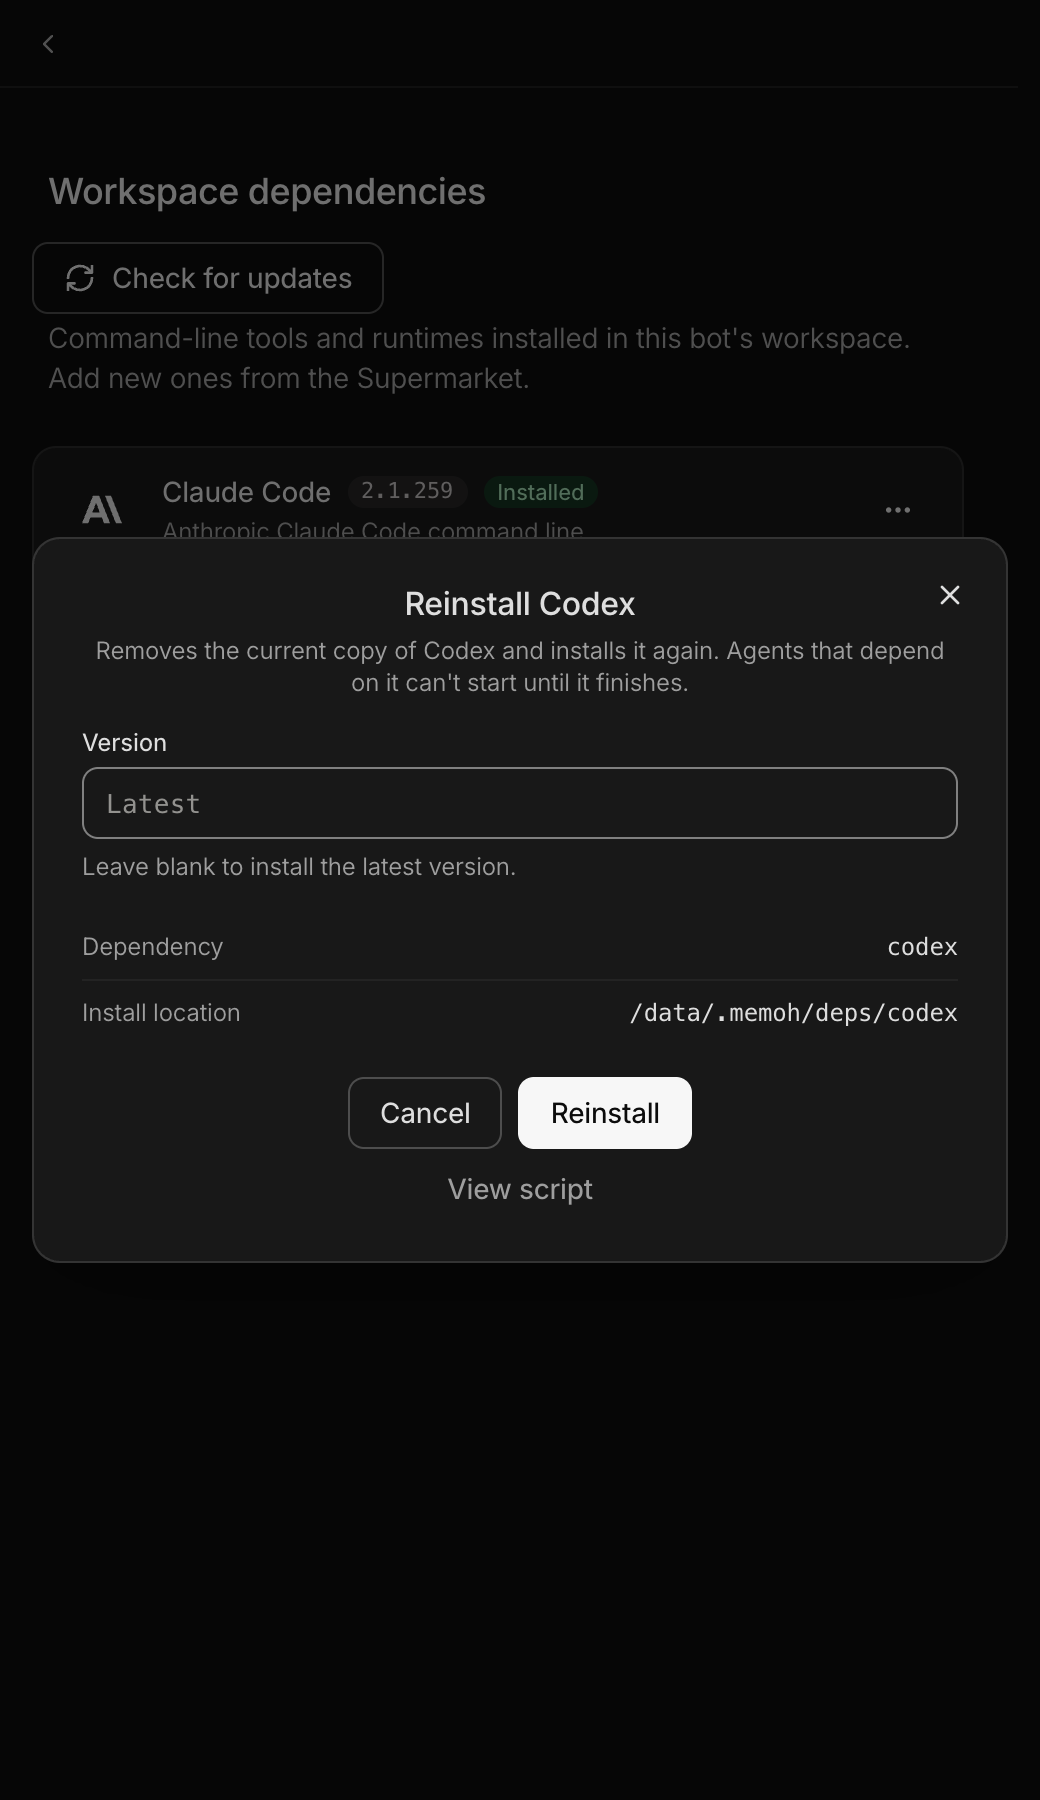This screenshot has height=1800, width=1040.
Task: Click the refresh arrows icon
Action: (x=80, y=278)
